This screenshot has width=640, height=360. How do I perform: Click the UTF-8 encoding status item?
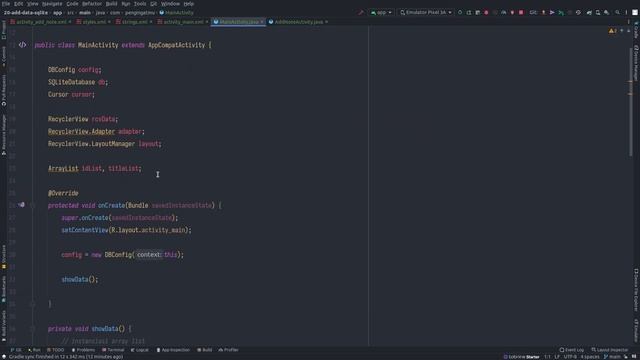[x=570, y=357]
